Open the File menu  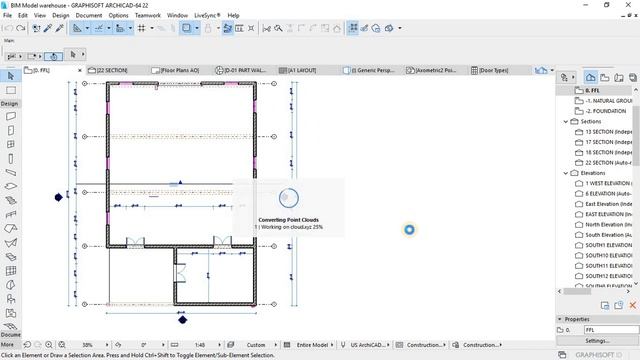click(x=7, y=16)
